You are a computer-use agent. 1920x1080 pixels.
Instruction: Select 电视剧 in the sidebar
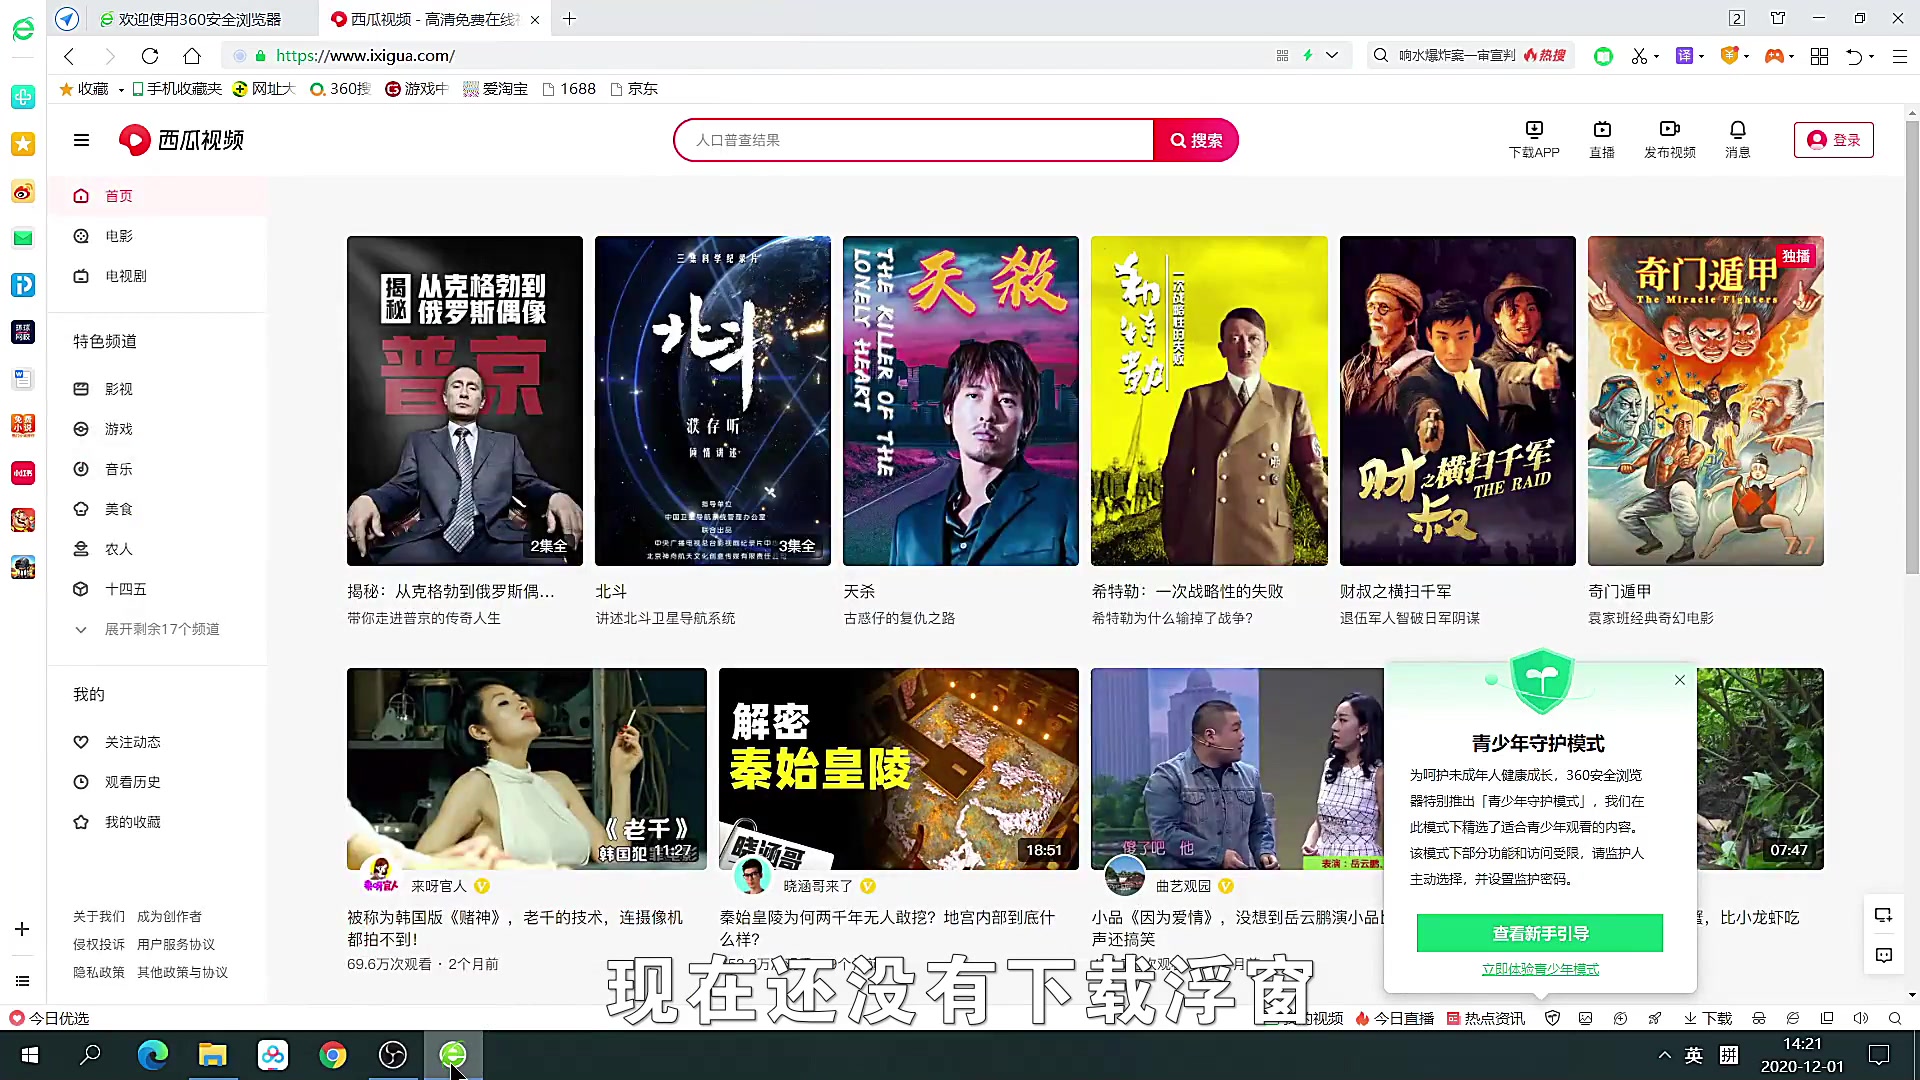[158, 276]
